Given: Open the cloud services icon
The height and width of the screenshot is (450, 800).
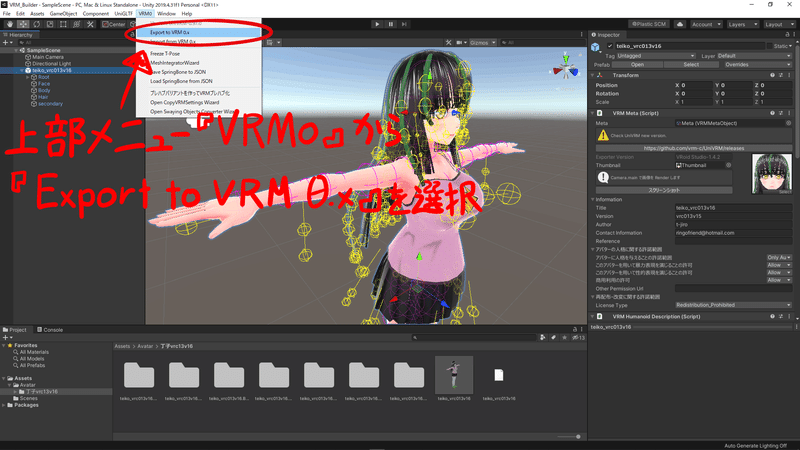Looking at the screenshot, I should pyautogui.click(x=680, y=24).
